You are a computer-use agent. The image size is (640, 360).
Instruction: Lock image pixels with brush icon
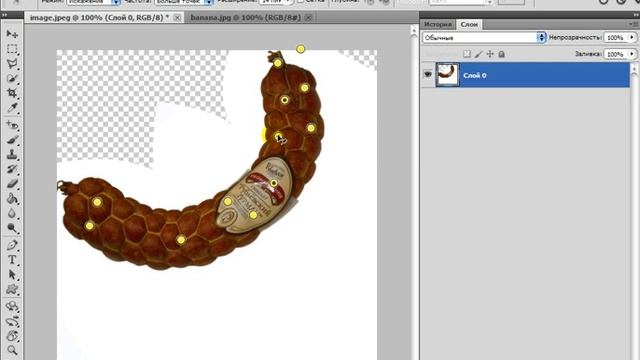(x=478, y=54)
